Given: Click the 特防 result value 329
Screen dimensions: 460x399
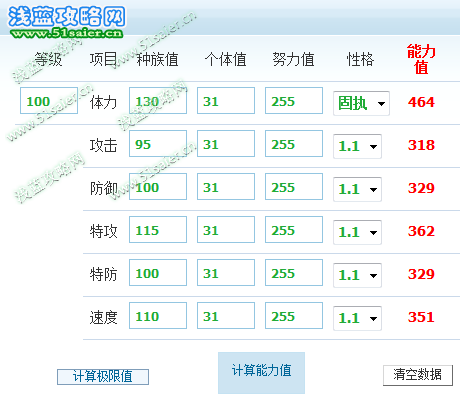Looking at the screenshot, I should tap(421, 274).
